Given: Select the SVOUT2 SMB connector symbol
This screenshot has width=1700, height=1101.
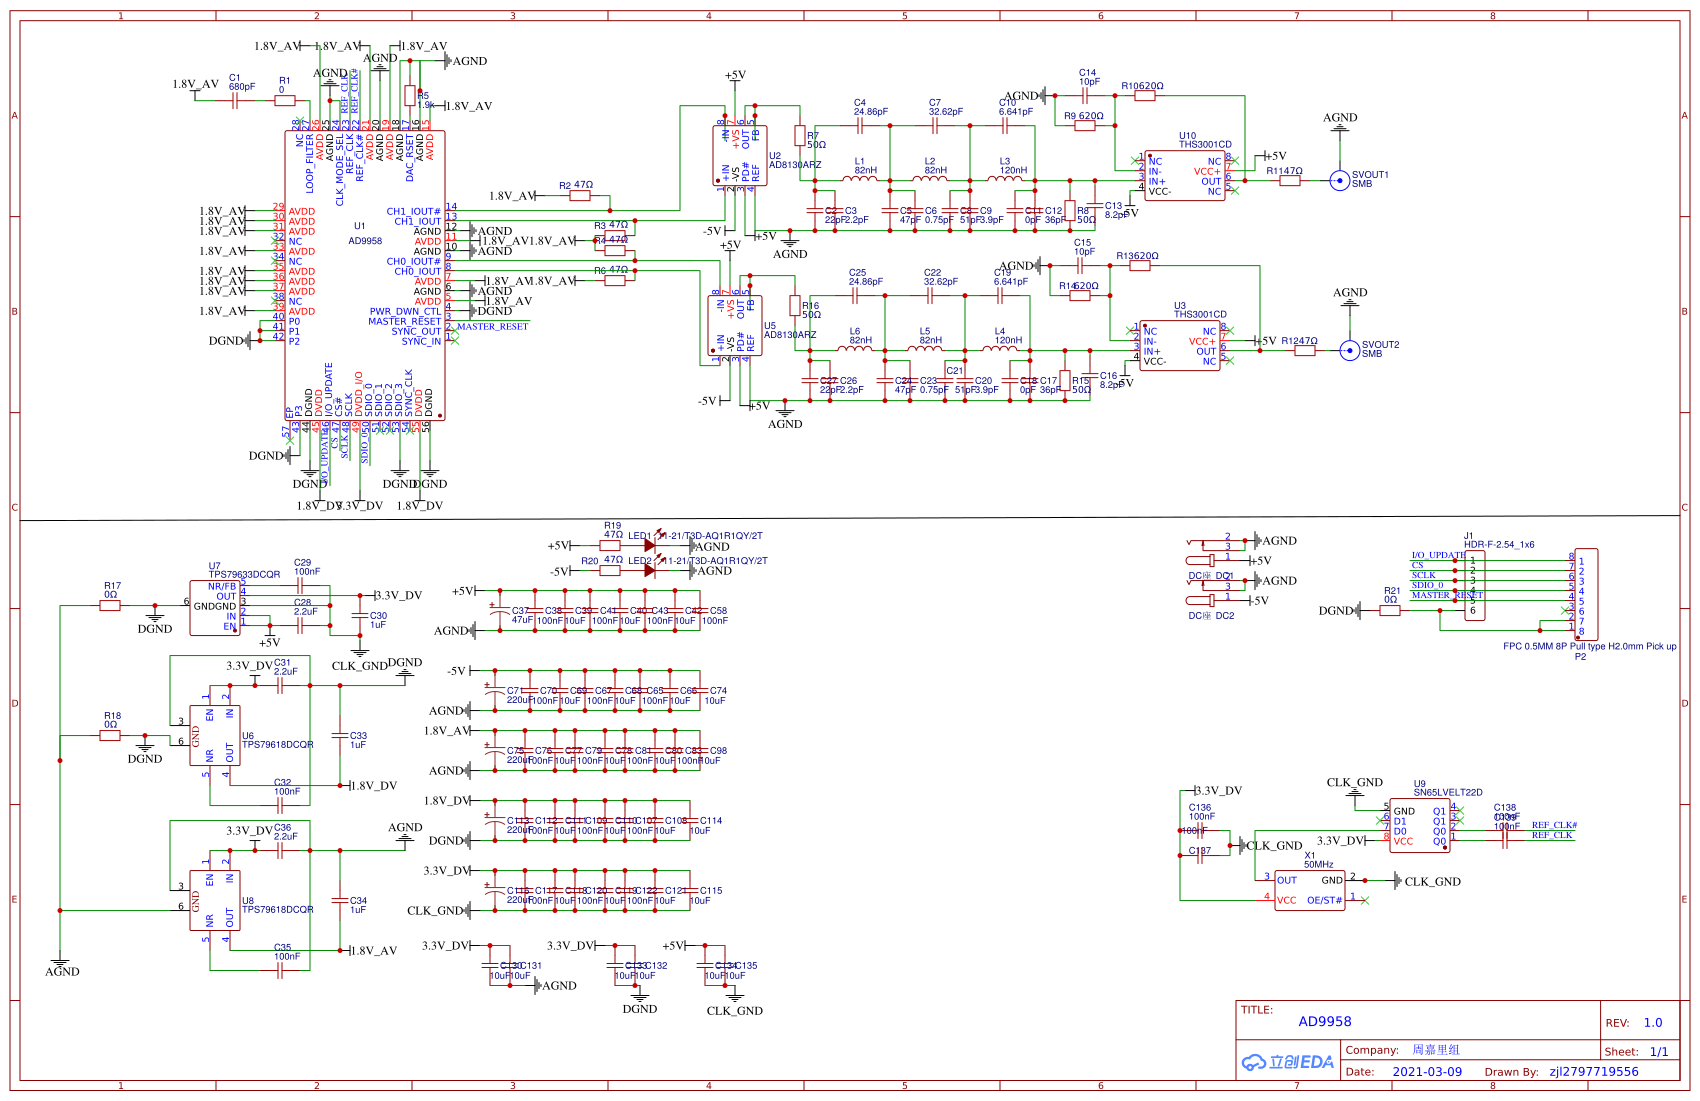Looking at the screenshot, I should pos(1349,350).
